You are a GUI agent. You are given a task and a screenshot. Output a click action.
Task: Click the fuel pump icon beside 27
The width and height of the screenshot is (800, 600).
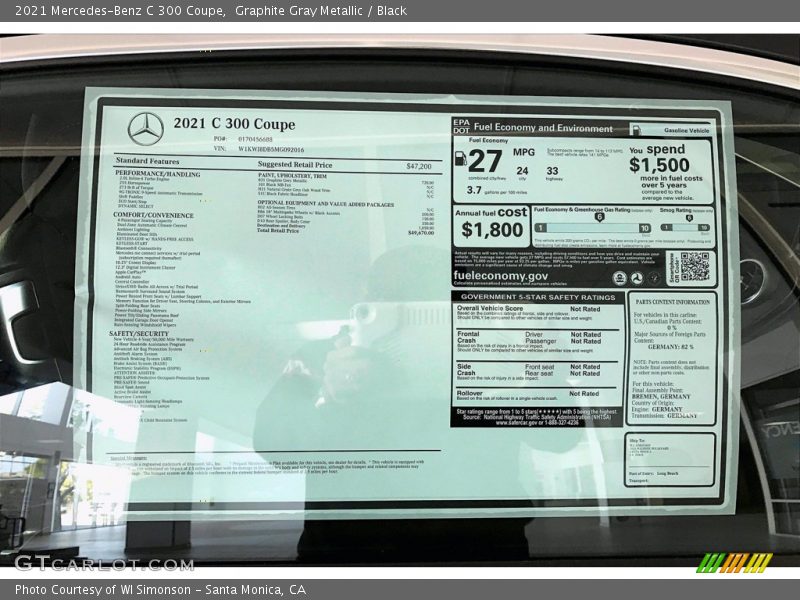coord(460,158)
